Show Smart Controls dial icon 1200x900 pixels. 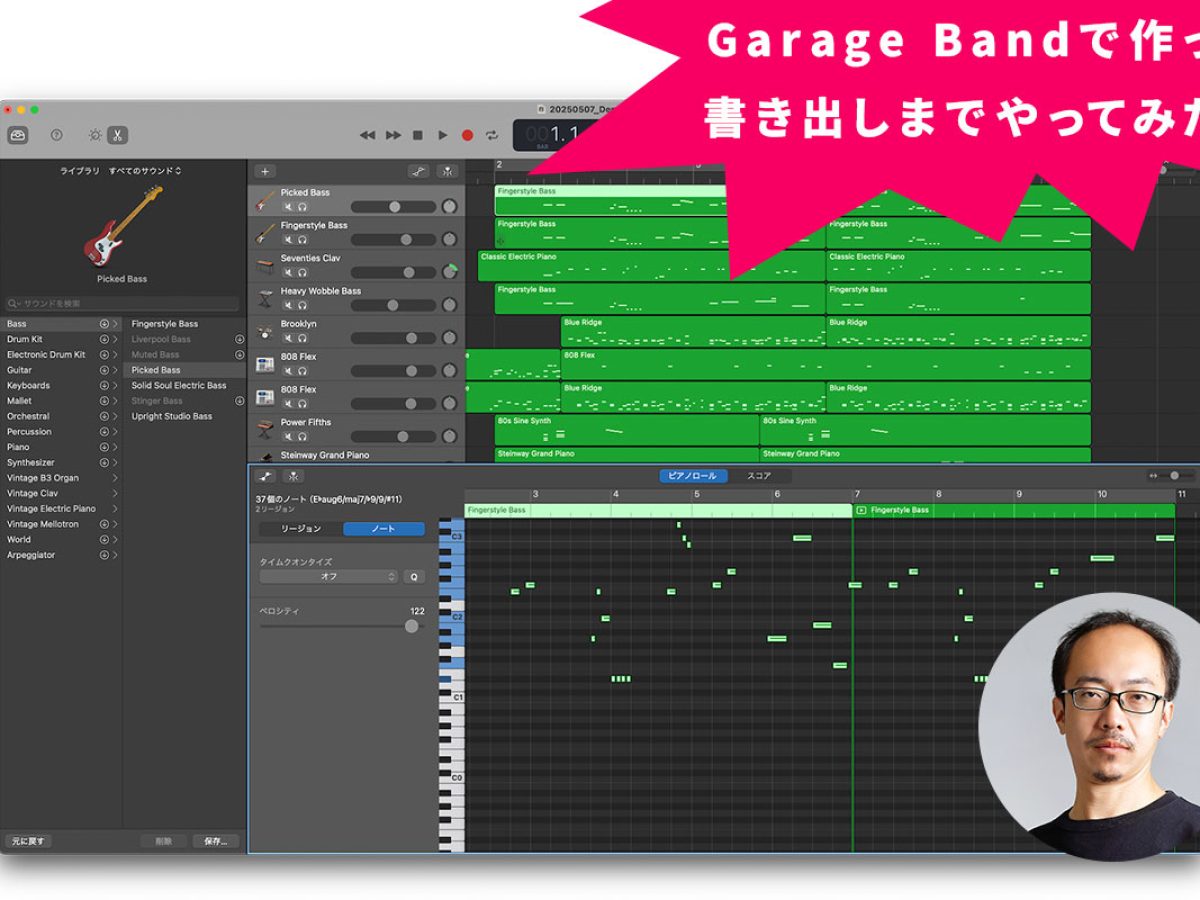[95, 135]
